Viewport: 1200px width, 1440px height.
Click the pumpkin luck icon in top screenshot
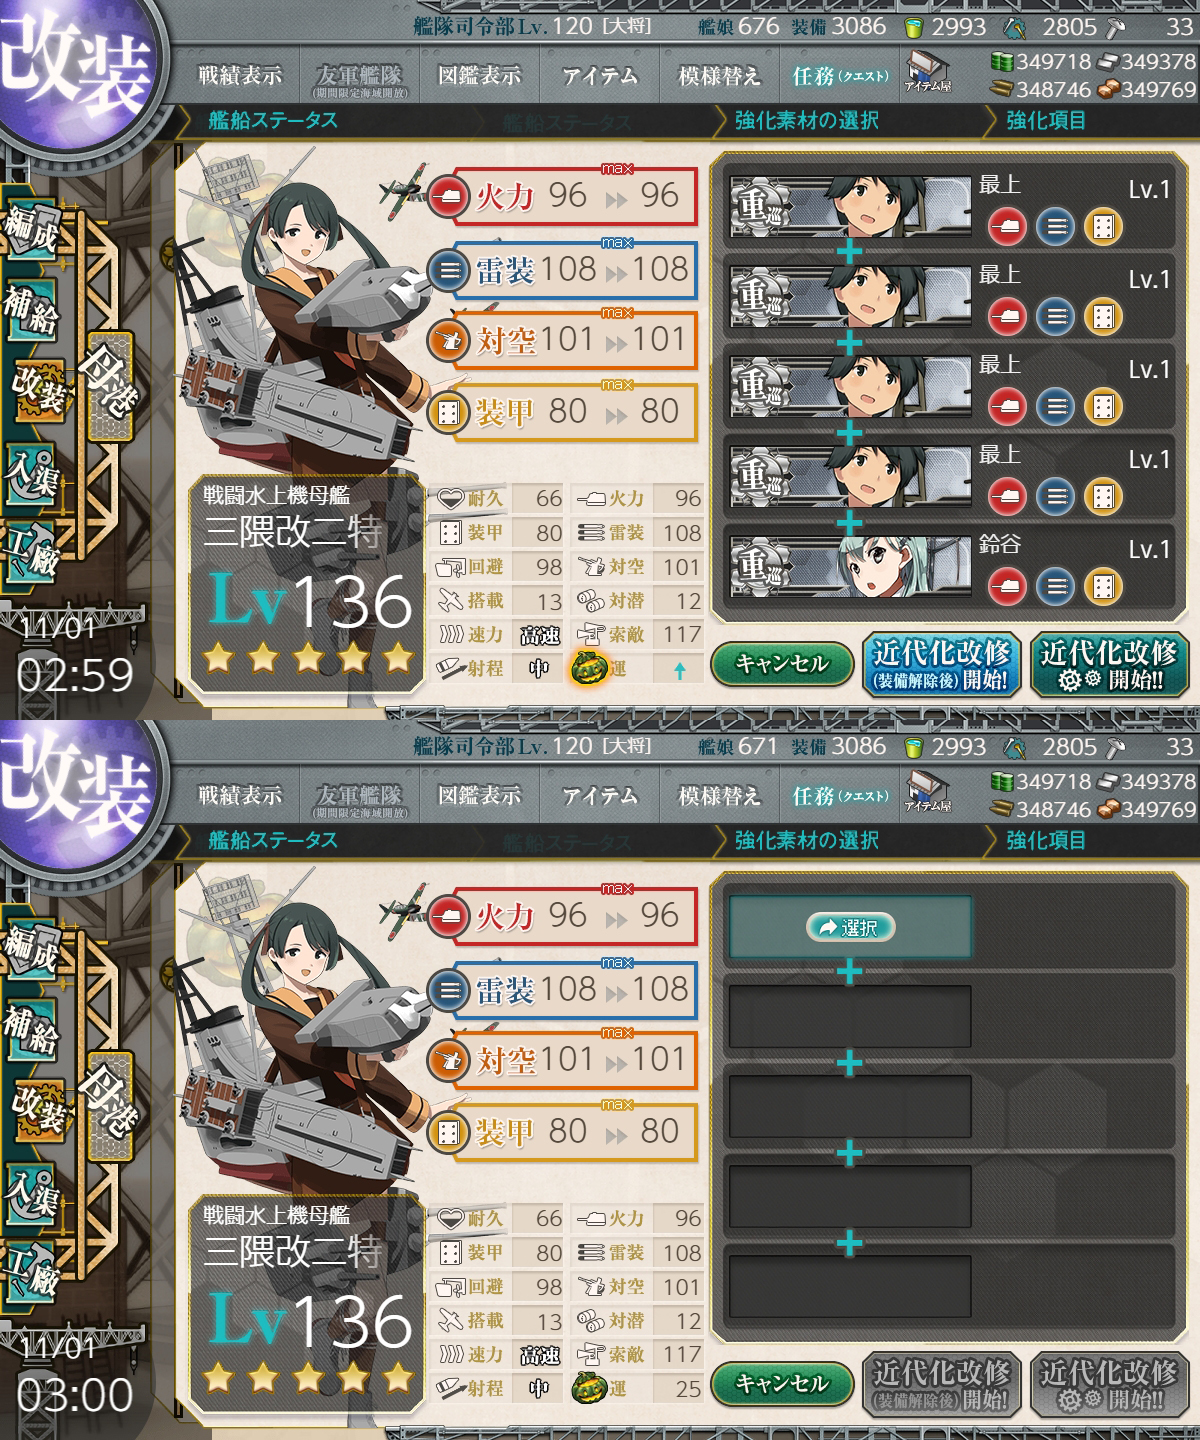click(589, 668)
